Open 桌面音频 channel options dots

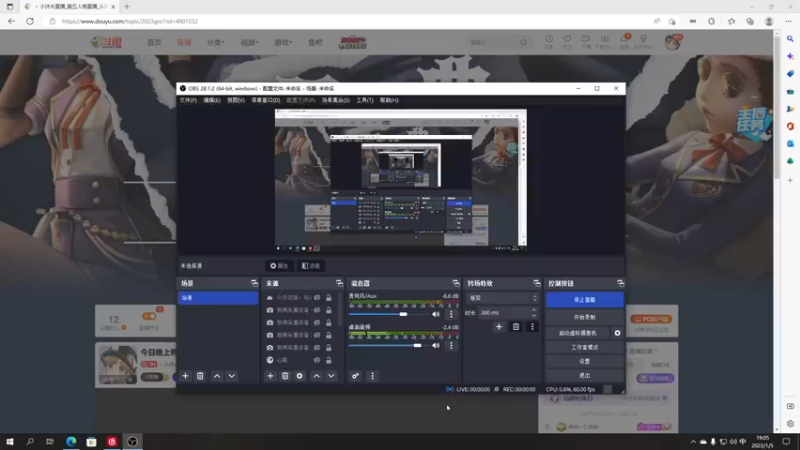tap(451, 345)
